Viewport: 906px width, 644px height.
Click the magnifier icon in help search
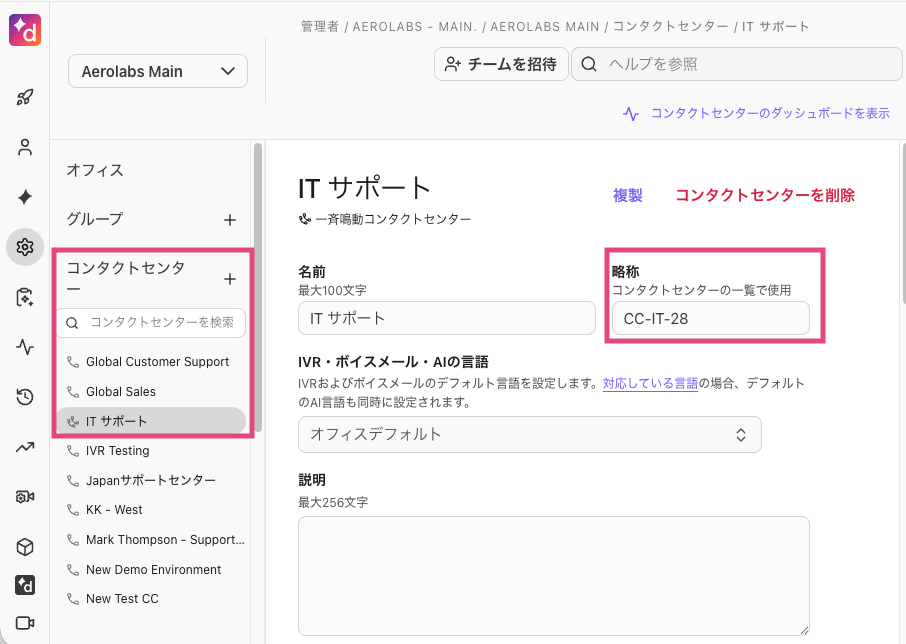click(x=589, y=64)
